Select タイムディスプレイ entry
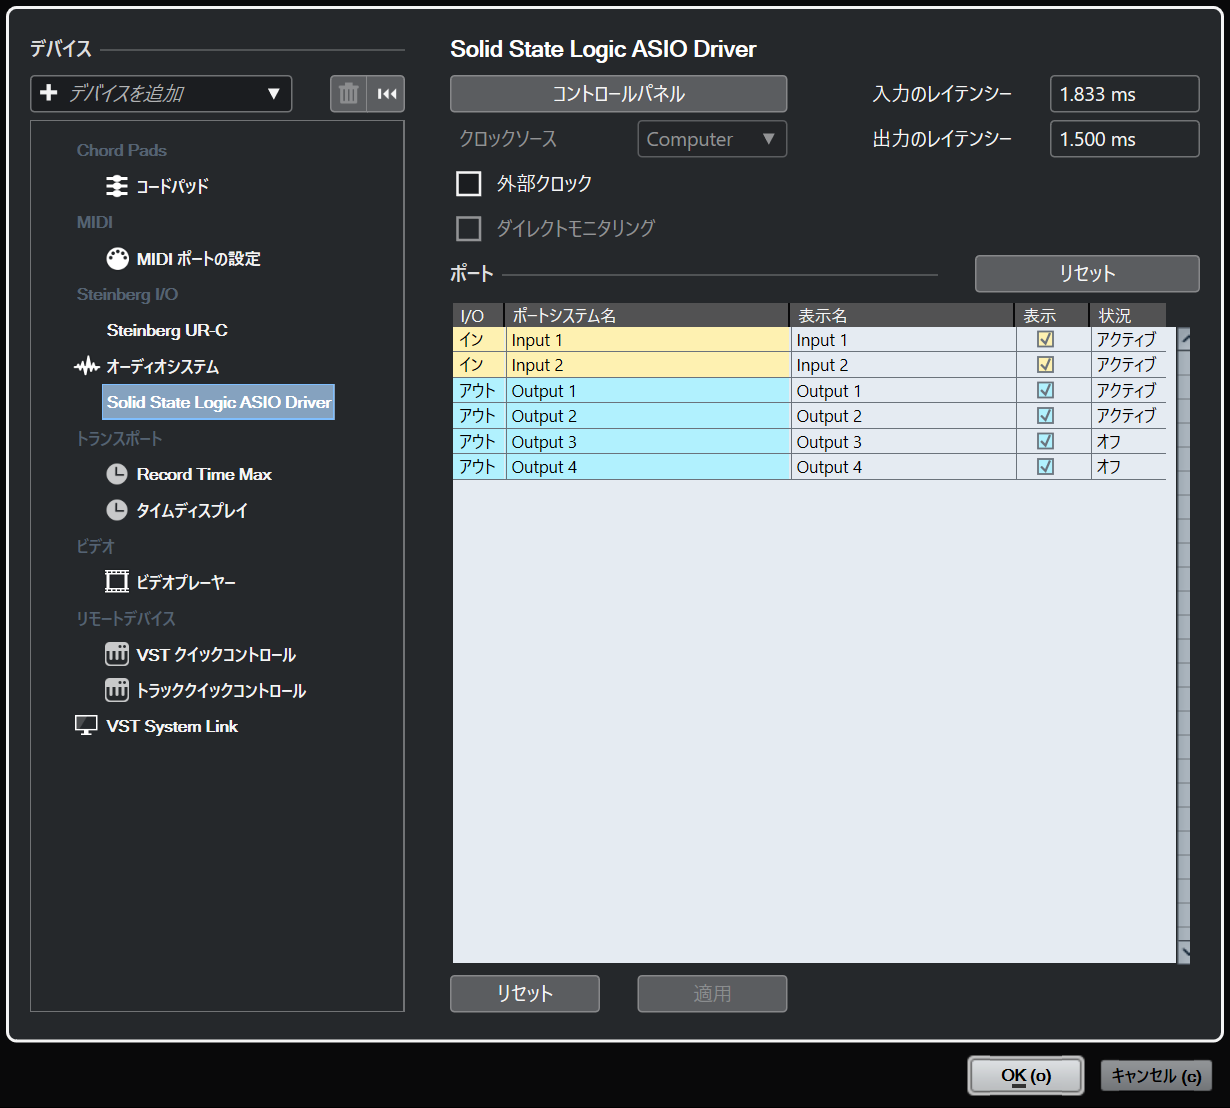Viewport: 1230px width, 1108px height. point(192,510)
